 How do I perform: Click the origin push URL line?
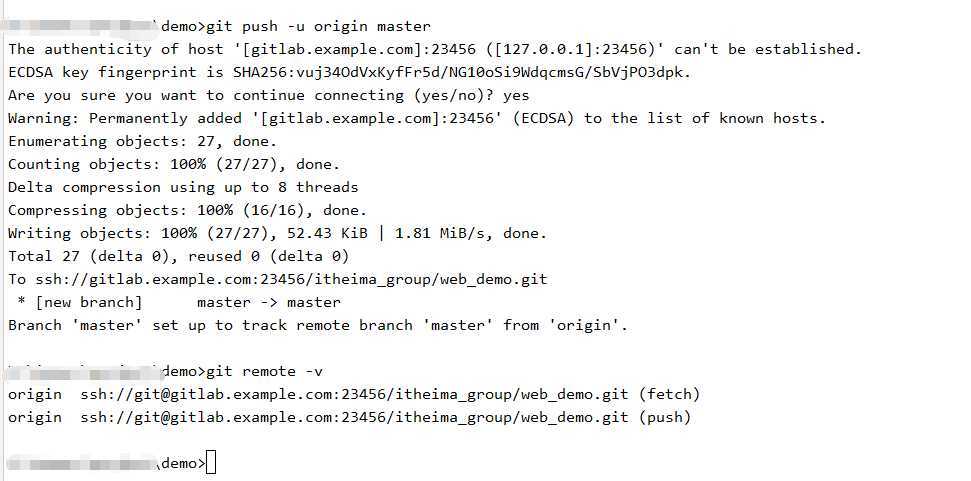coord(349,417)
